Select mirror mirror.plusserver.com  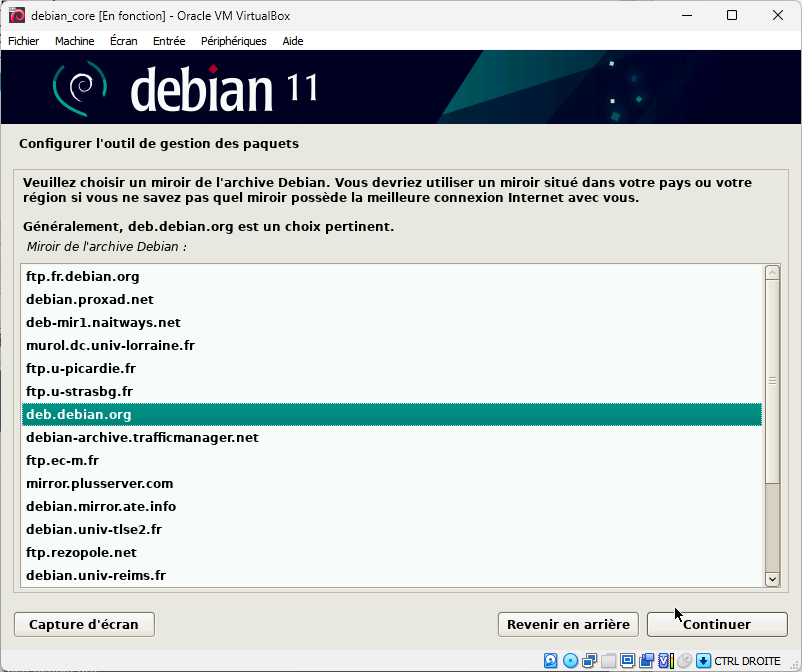click(392, 483)
